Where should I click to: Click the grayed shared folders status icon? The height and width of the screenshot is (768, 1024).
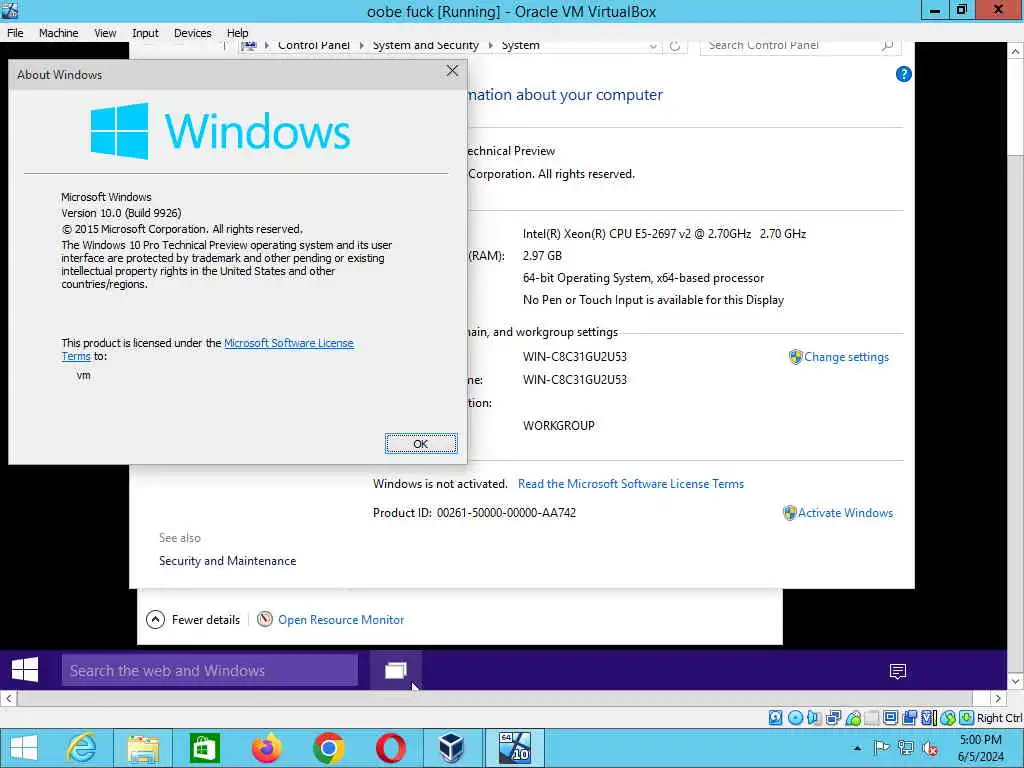(x=872, y=718)
